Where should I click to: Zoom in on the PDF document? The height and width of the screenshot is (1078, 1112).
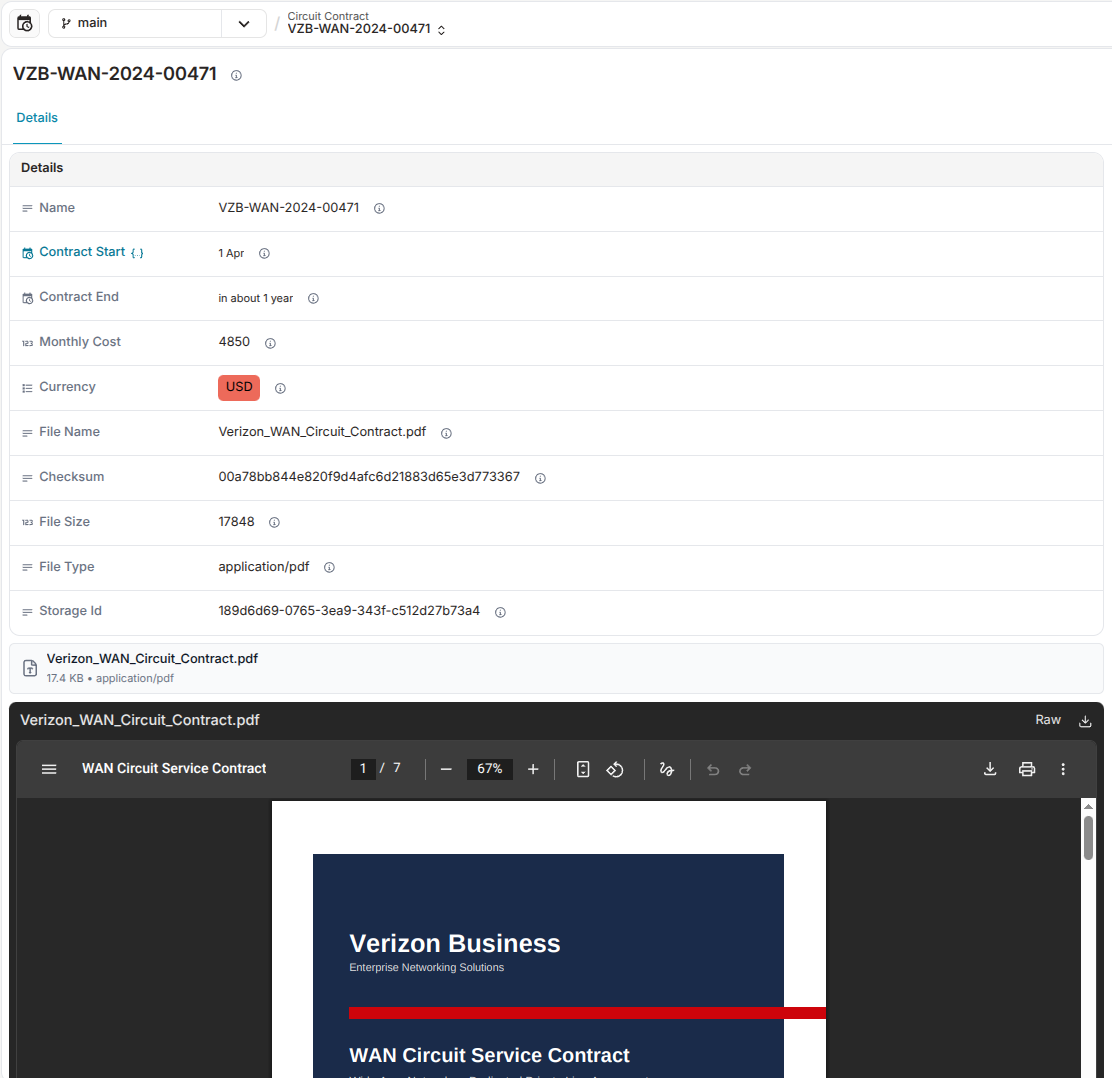point(533,769)
